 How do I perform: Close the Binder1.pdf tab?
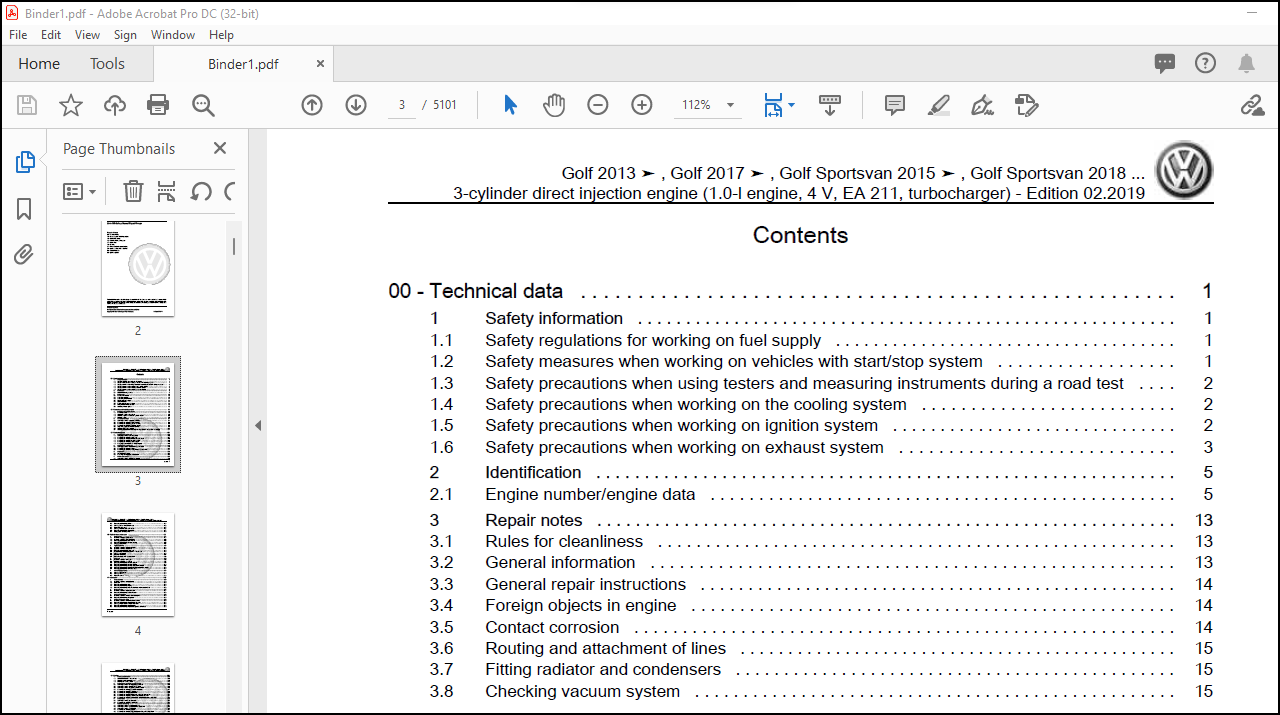tap(320, 63)
